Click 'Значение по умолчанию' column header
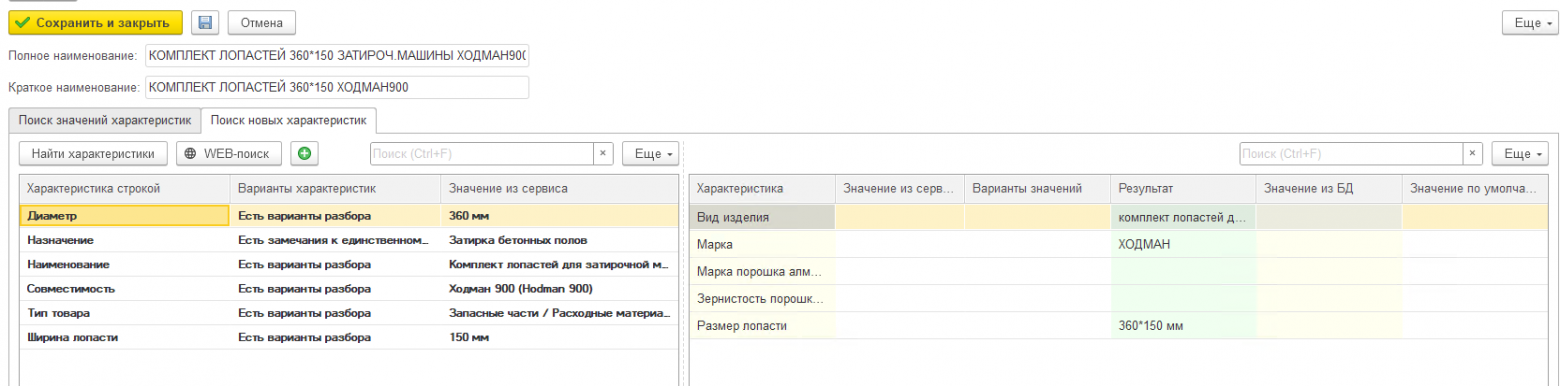The width and height of the screenshot is (1560, 386). [x=1476, y=189]
